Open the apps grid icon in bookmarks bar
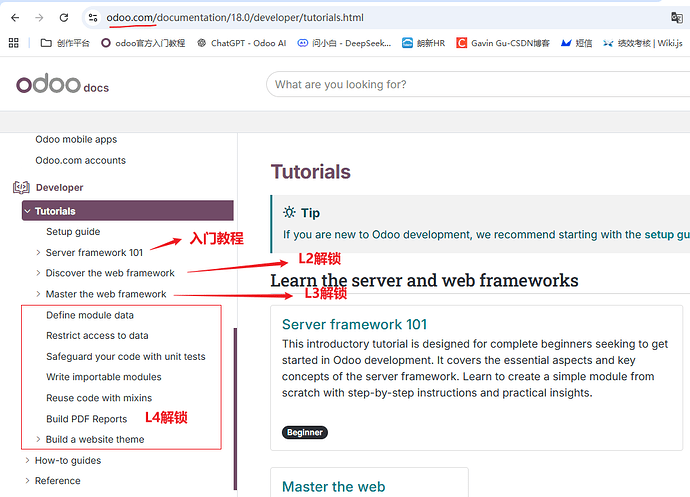Screen dimensions: 690x497 14,43
